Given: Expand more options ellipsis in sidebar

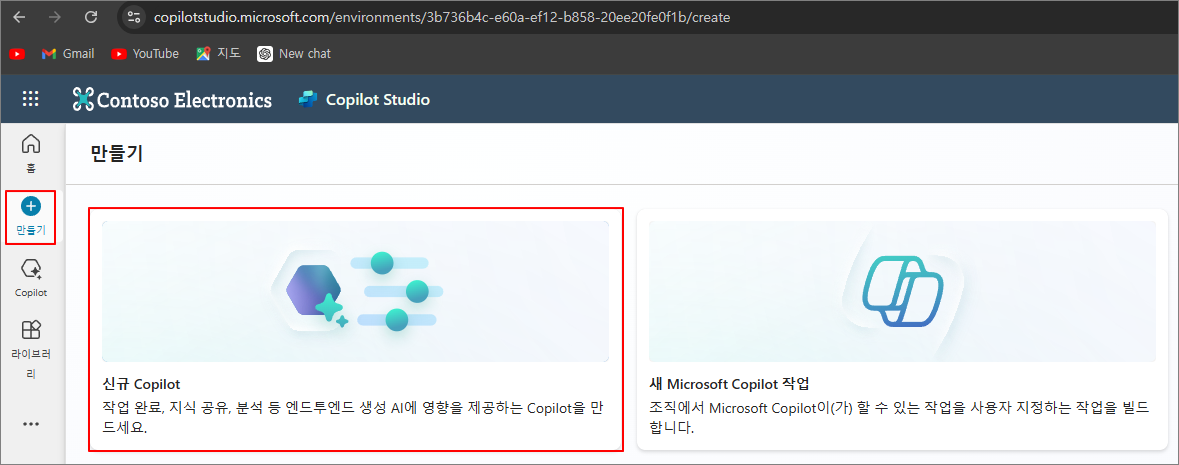Looking at the screenshot, I should tap(31, 424).
